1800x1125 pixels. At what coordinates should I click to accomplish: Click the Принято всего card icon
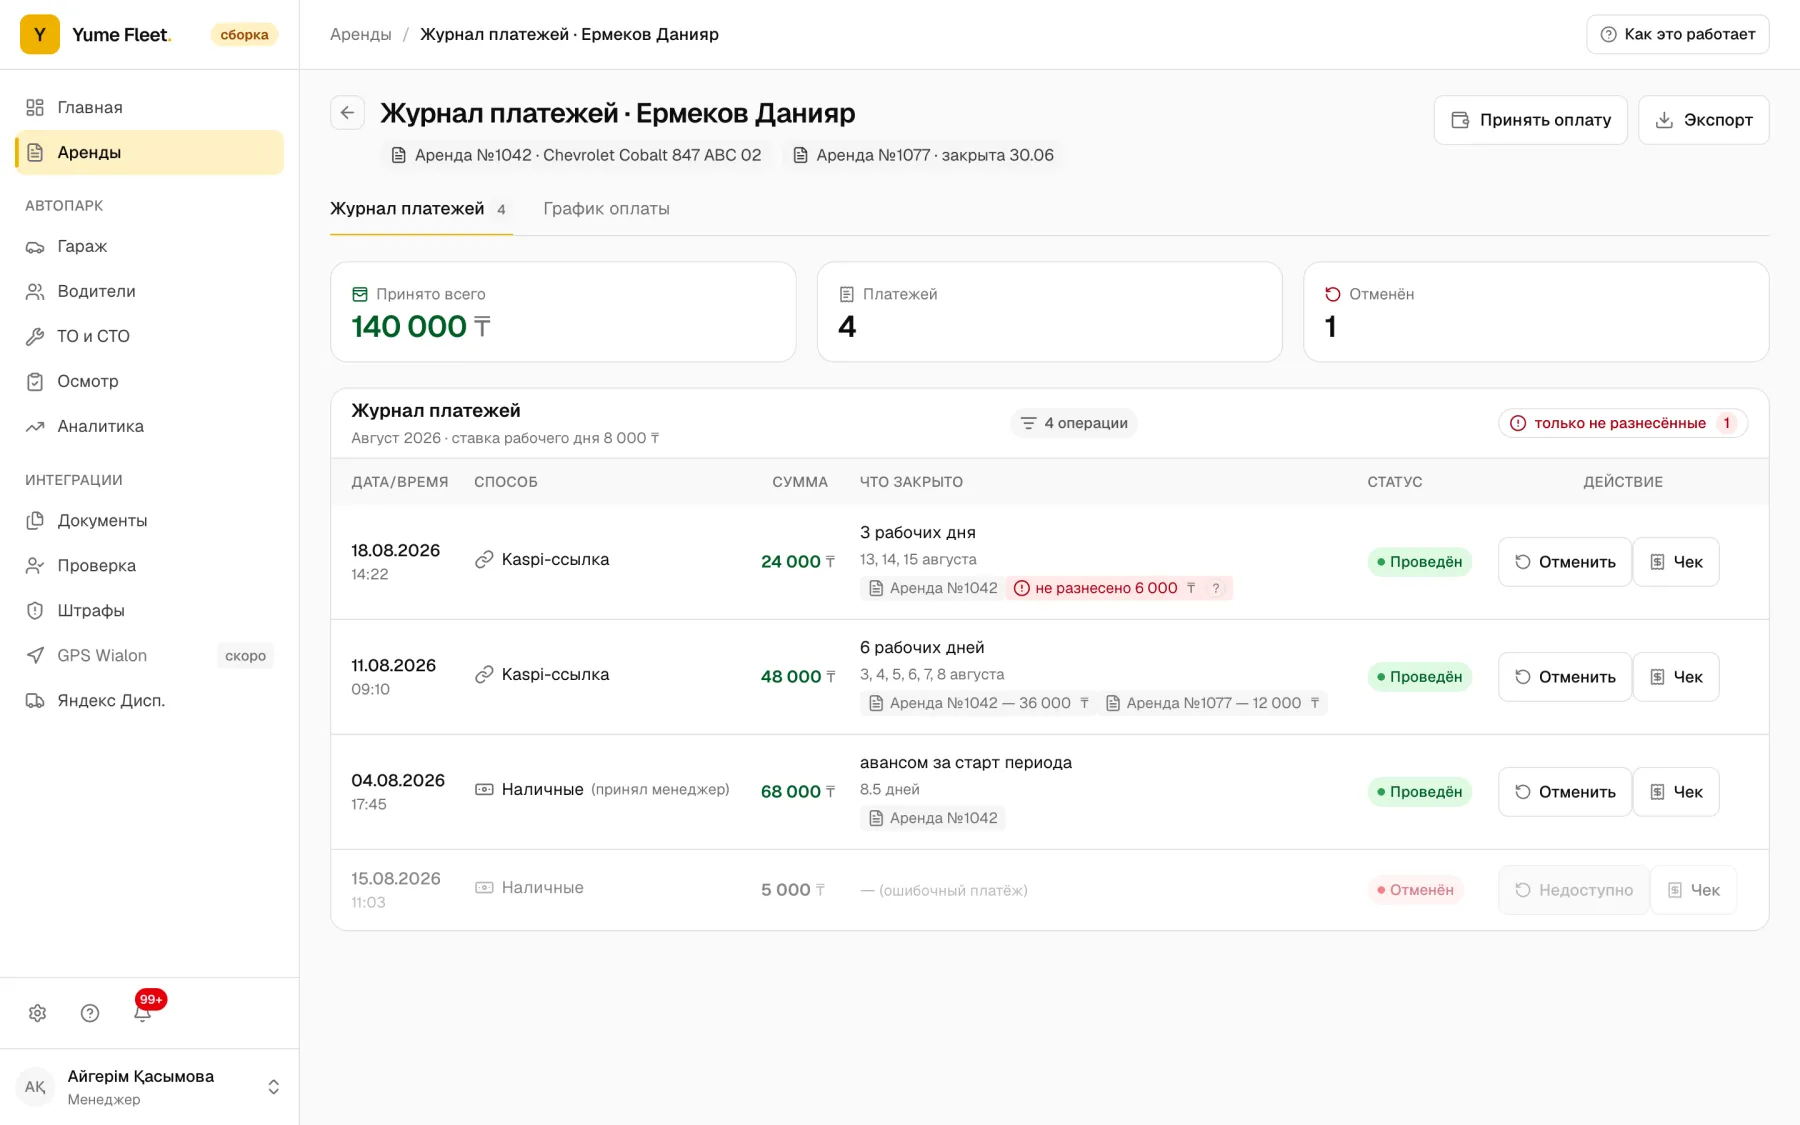click(360, 294)
